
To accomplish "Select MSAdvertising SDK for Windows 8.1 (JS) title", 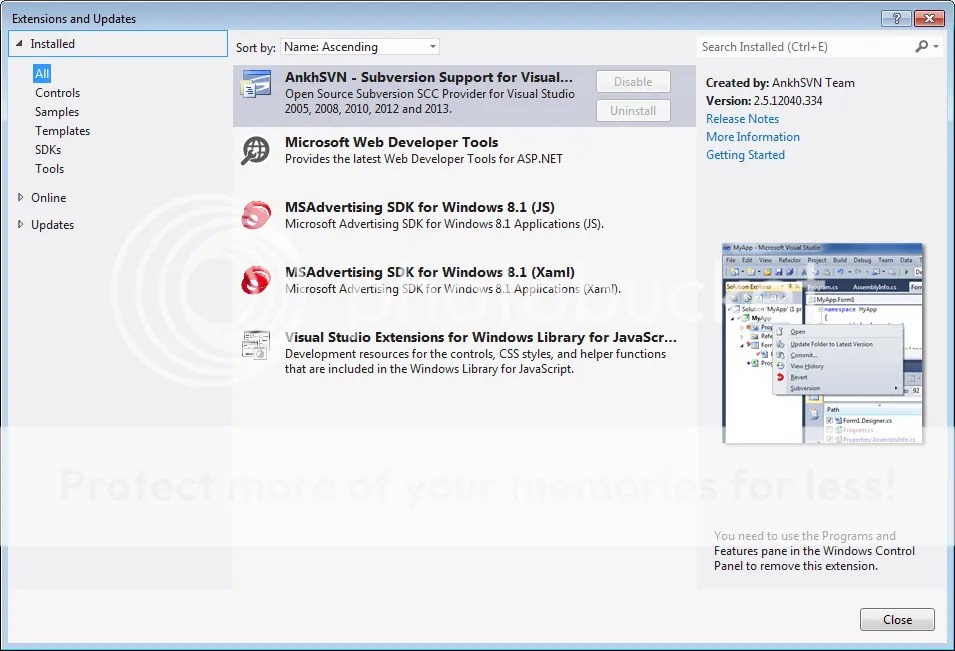I will (x=420, y=207).
